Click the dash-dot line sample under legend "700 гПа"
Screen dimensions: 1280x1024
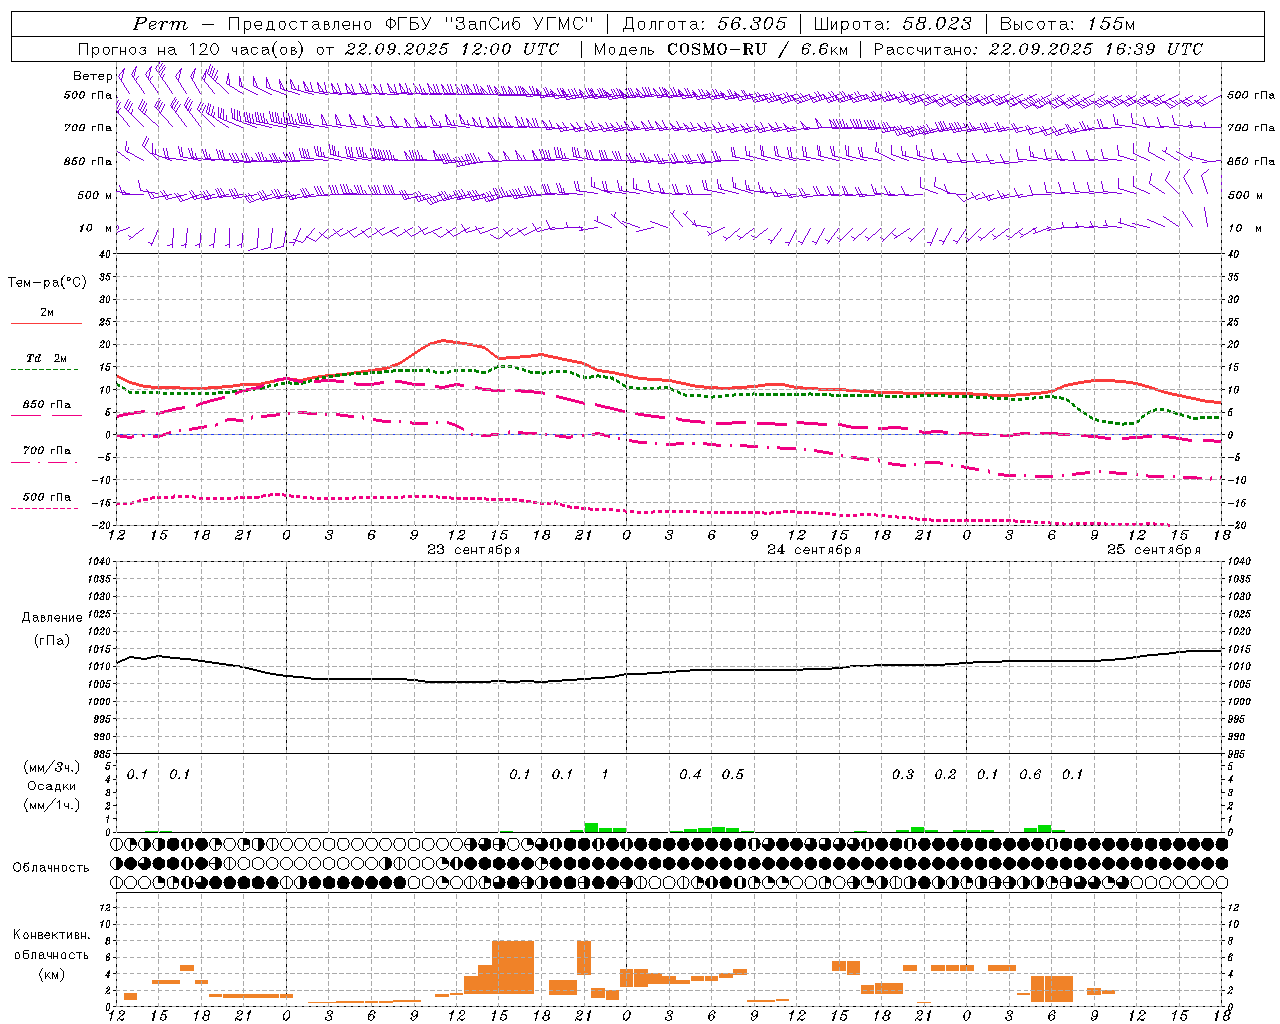pos(45,462)
